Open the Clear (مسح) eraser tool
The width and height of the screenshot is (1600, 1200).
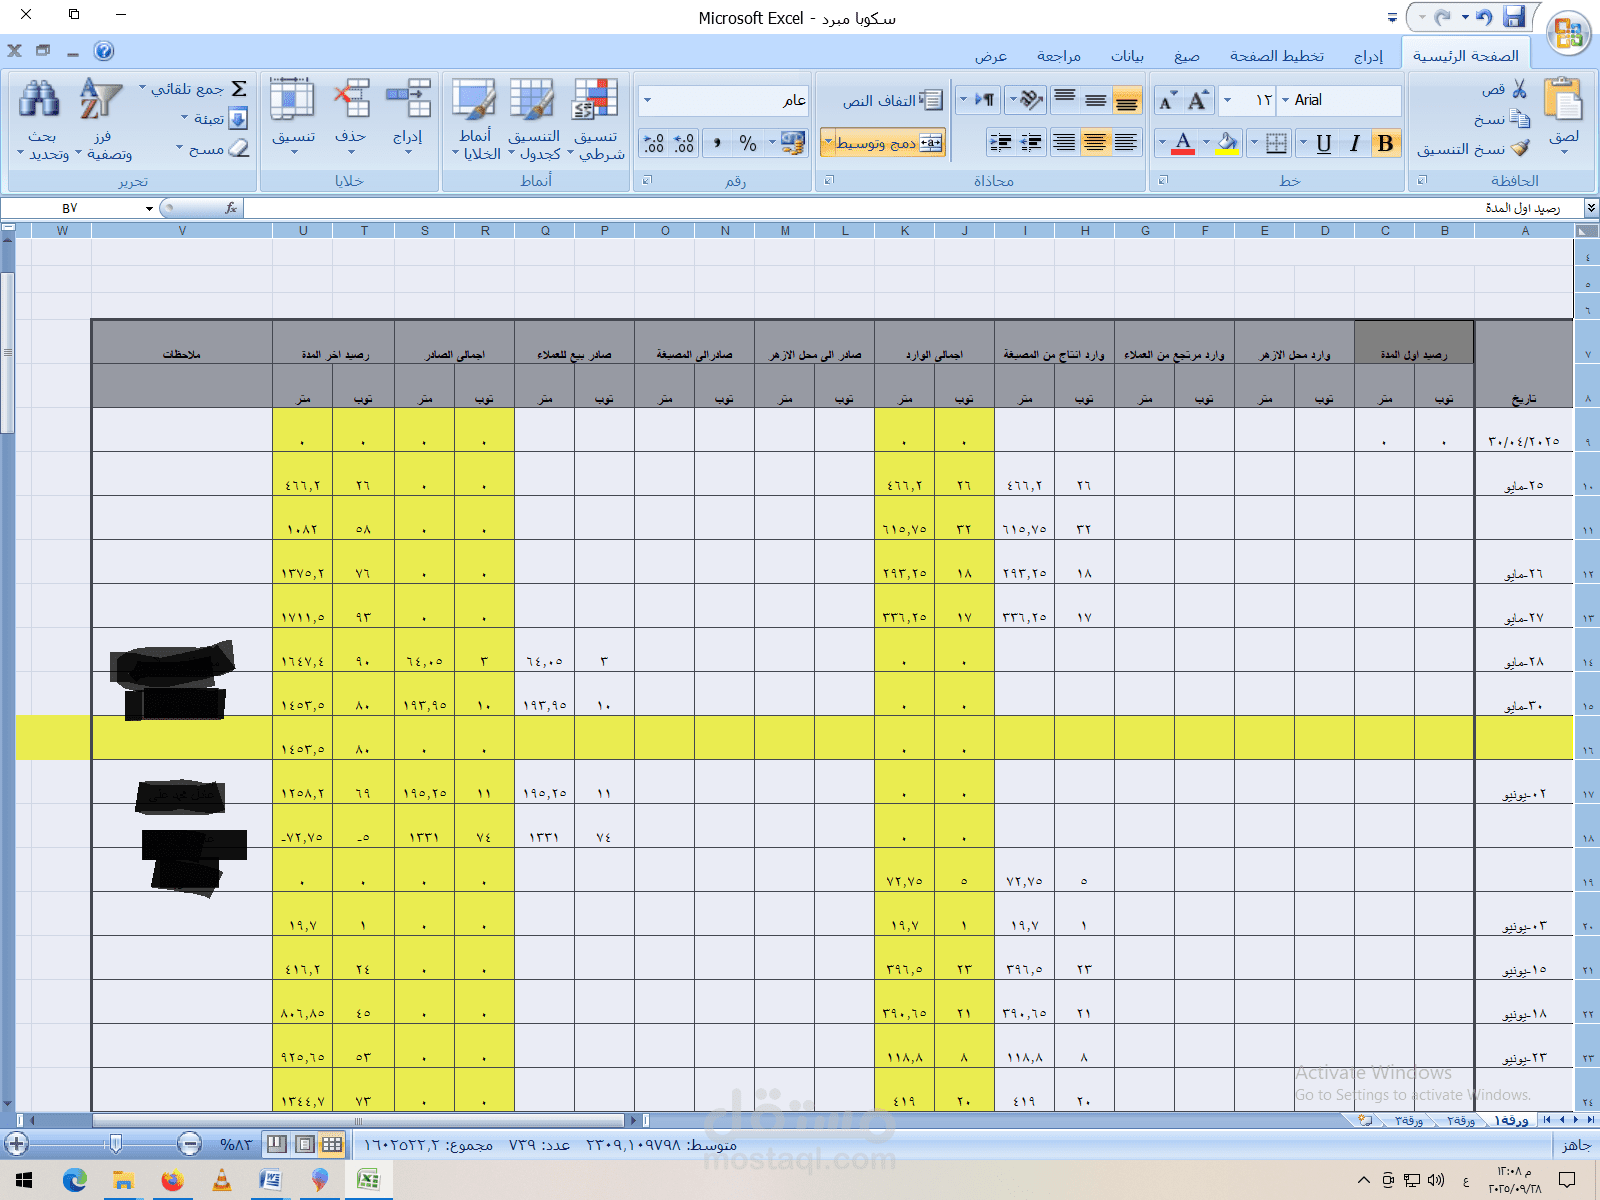[238, 148]
